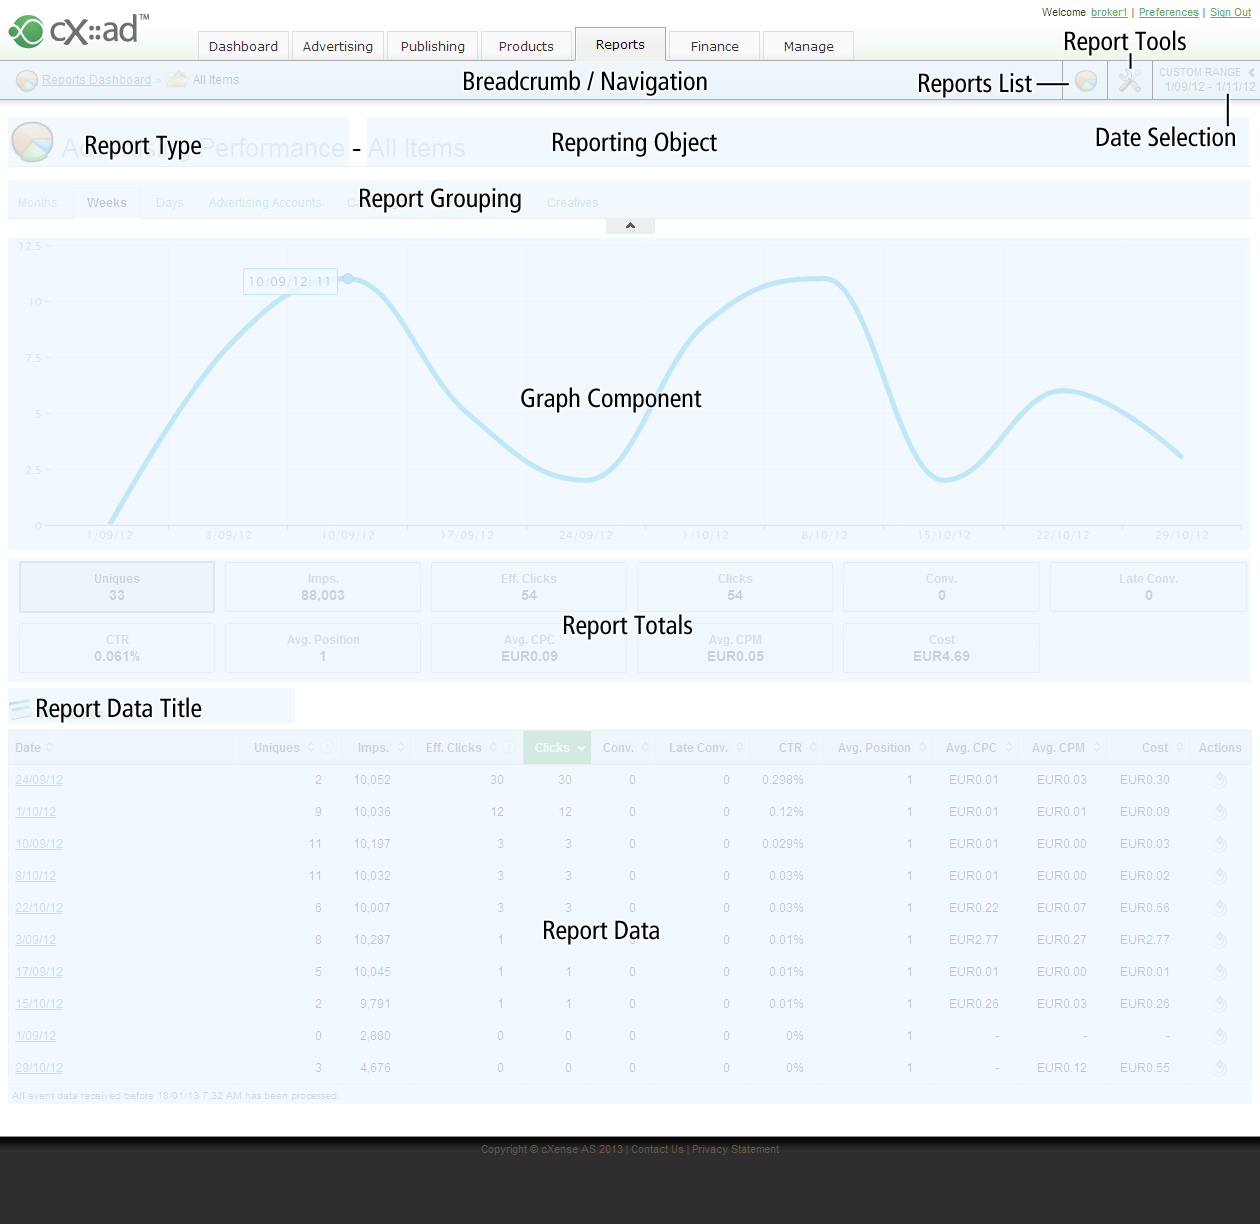Select the Imps. totals metric box

(x=323, y=587)
